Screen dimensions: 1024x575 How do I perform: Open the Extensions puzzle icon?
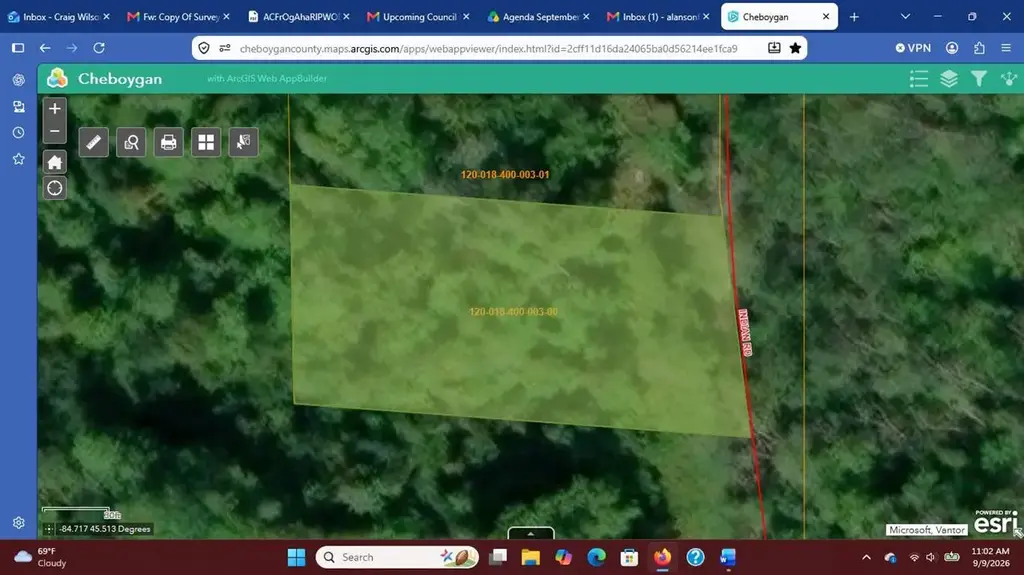click(979, 48)
